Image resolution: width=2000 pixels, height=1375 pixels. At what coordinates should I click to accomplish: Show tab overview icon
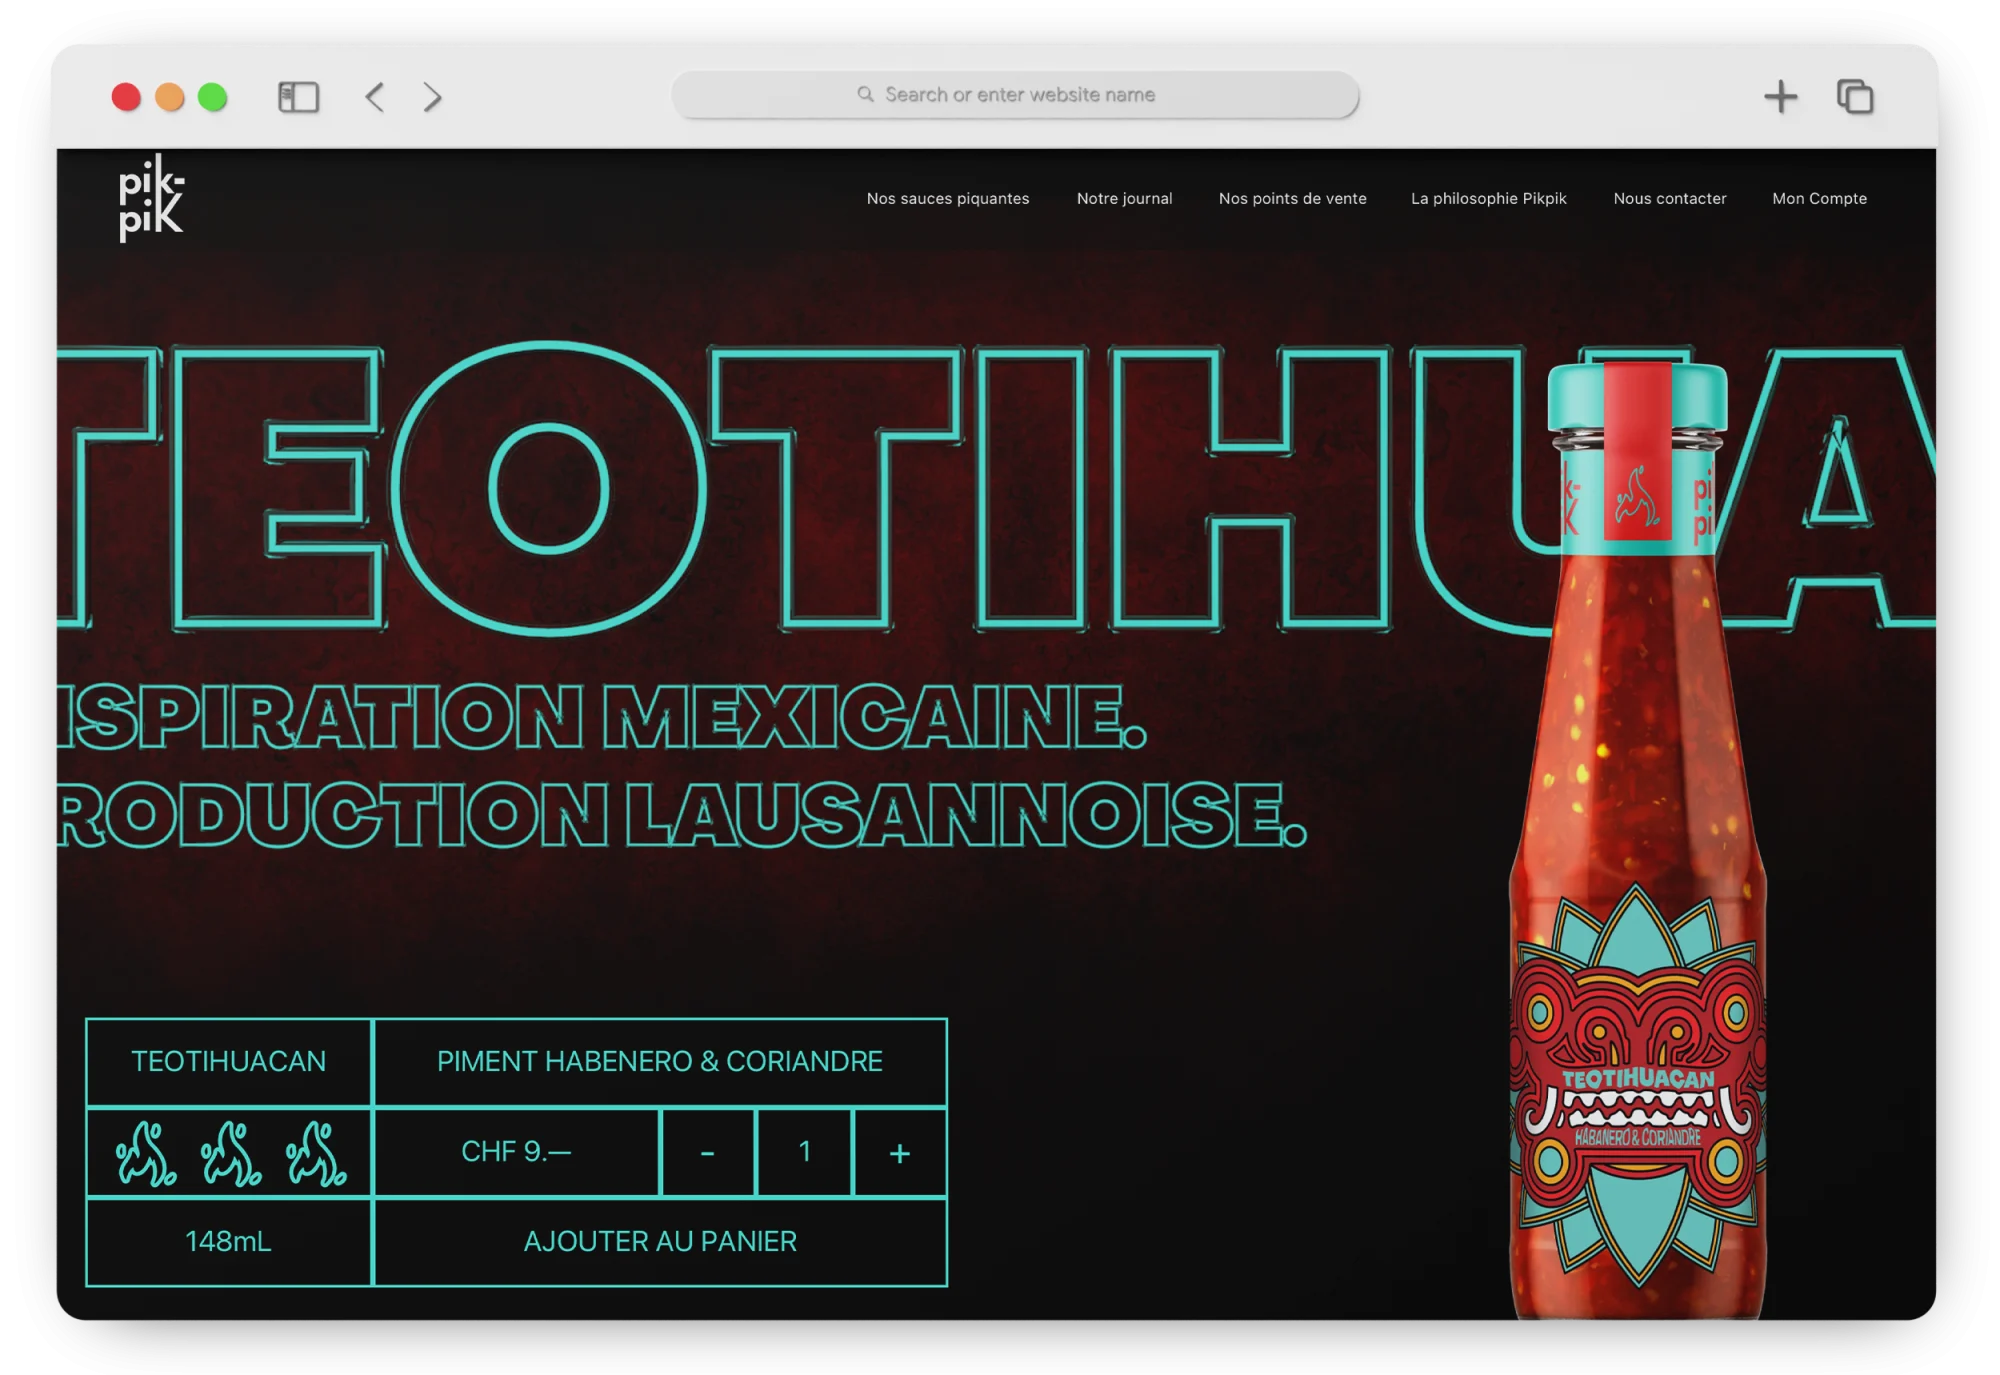[1855, 97]
